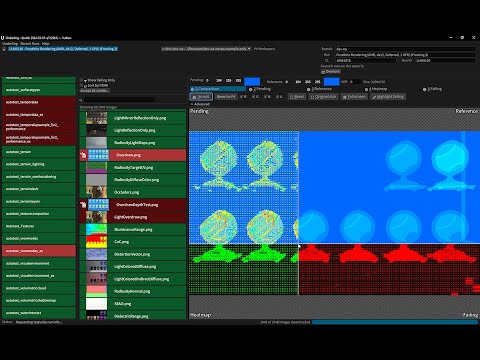The height and width of the screenshot is (360, 480).
Task: Select autotest_waterinteract test
Action: tap(39, 313)
